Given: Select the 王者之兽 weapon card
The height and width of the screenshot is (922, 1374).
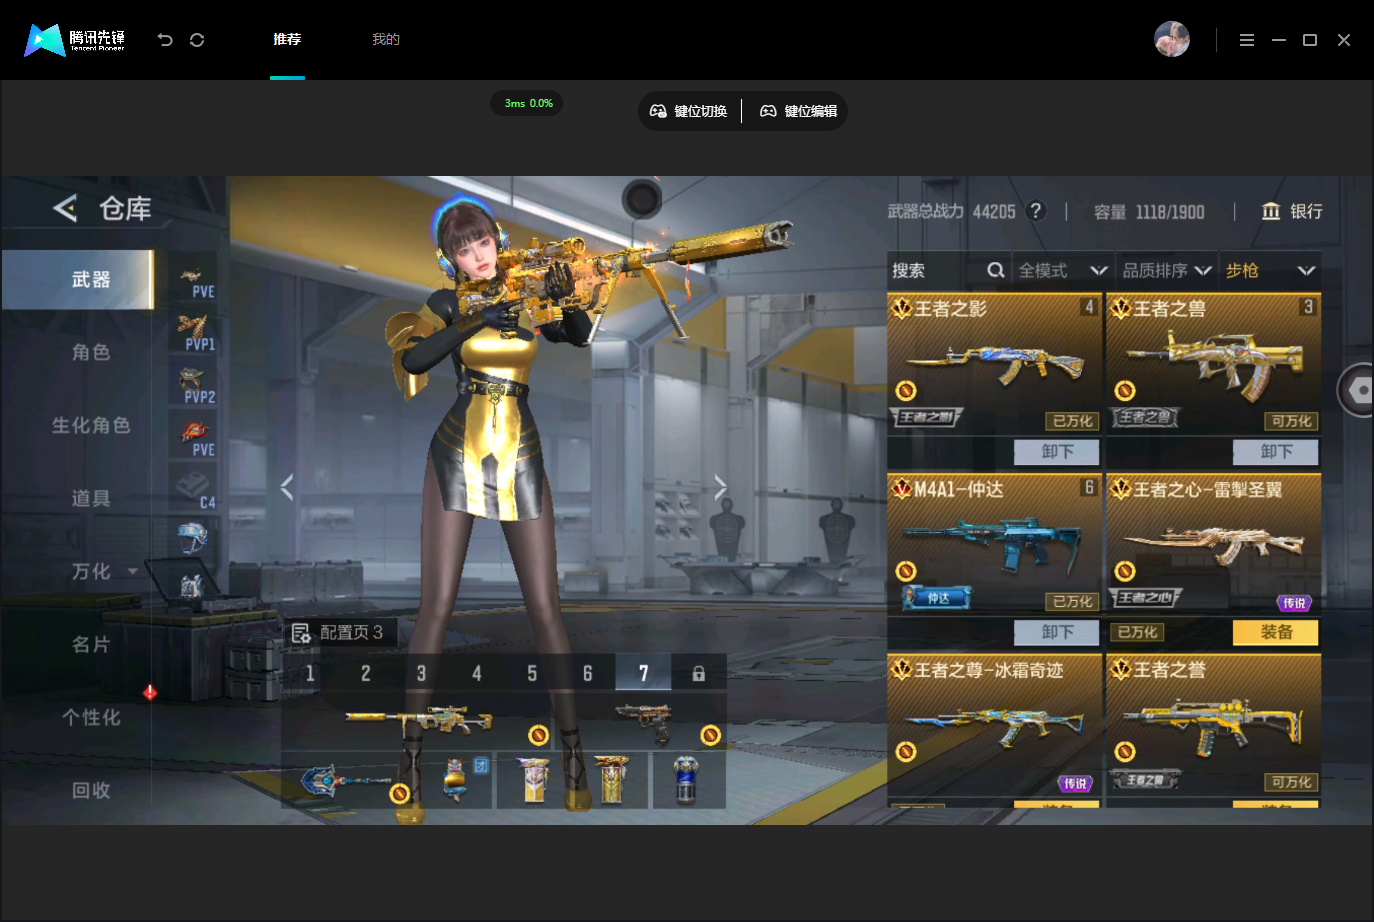Looking at the screenshot, I should 1214,363.
